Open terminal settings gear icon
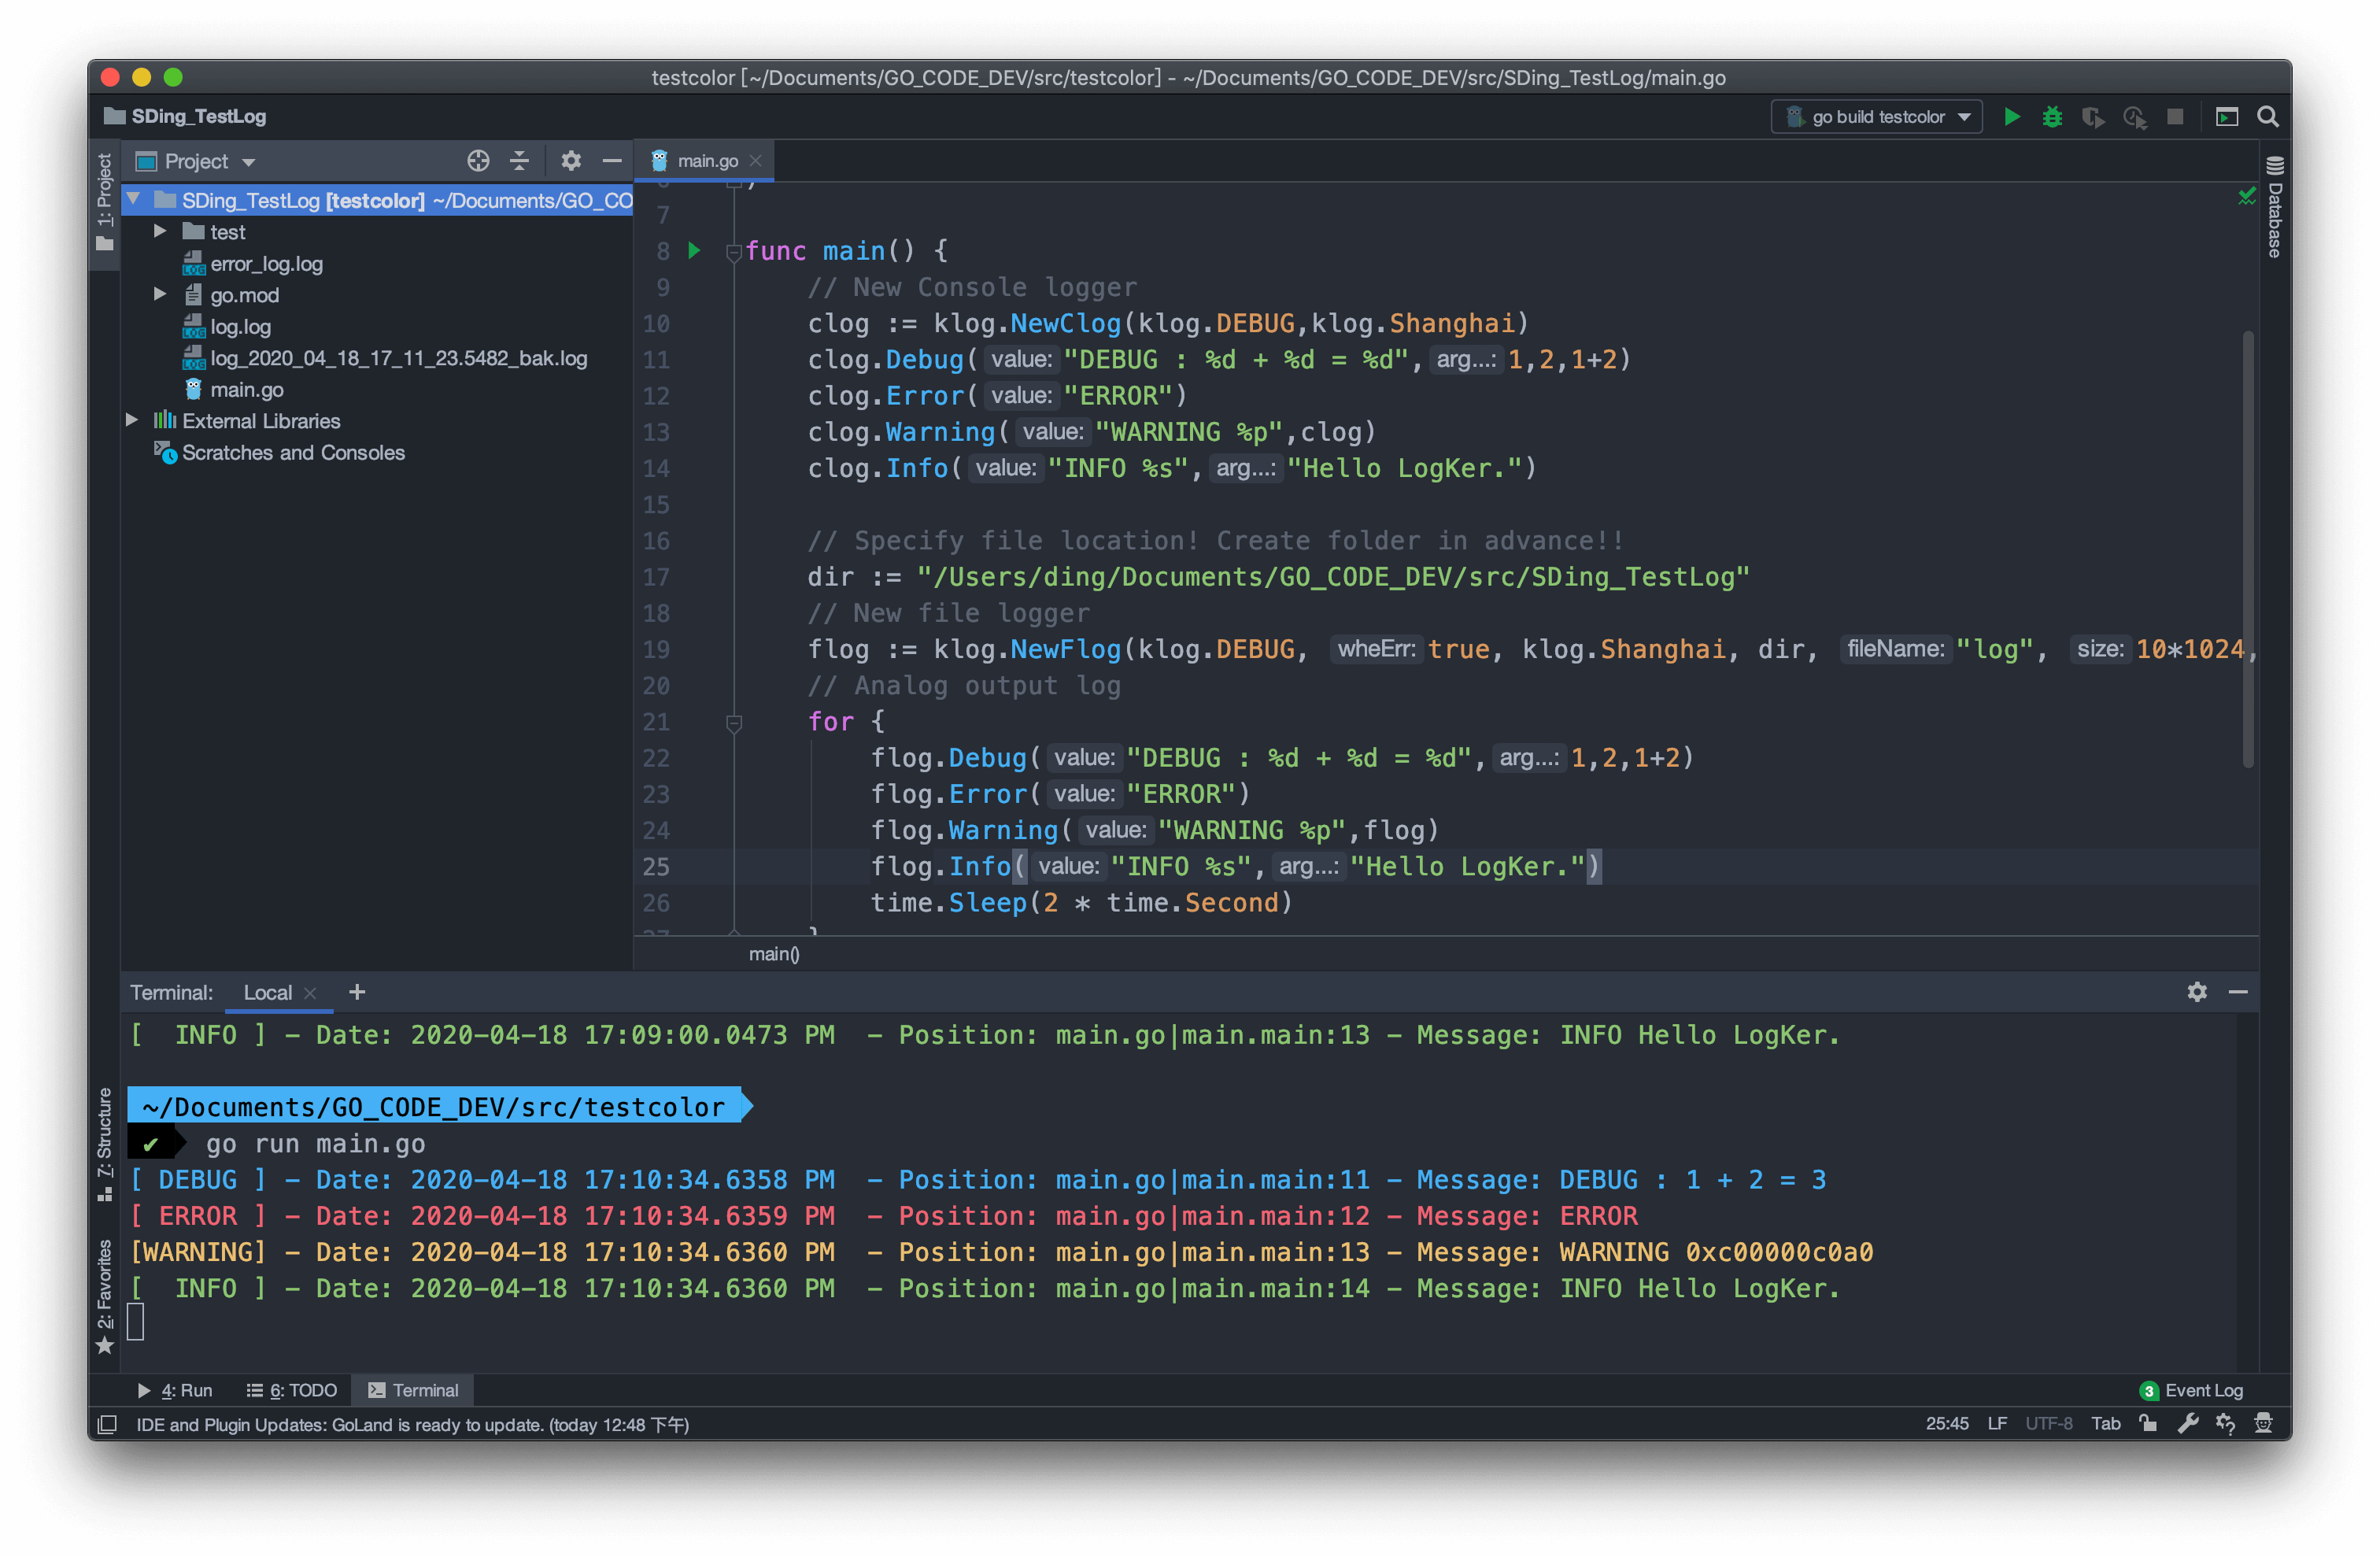The image size is (2380, 1557). pyautogui.click(x=2196, y=992)
